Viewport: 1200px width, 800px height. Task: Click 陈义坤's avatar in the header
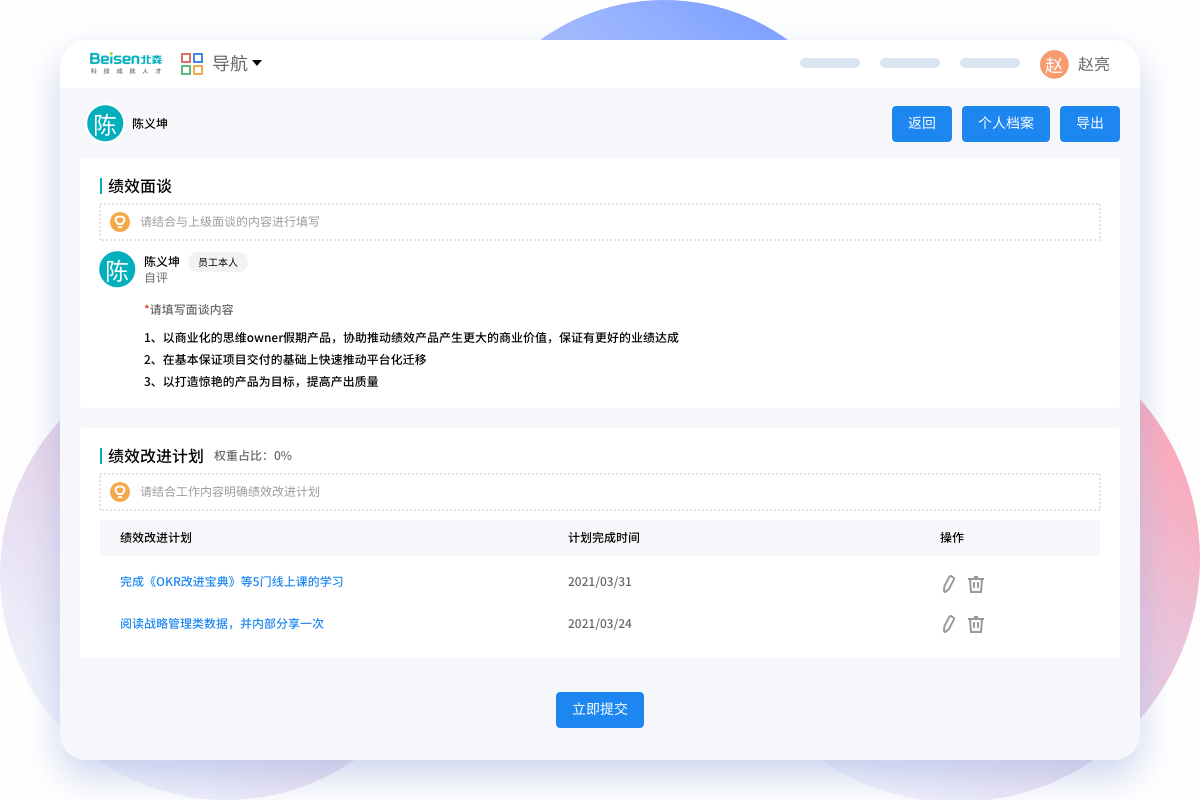tap(105, 123)
